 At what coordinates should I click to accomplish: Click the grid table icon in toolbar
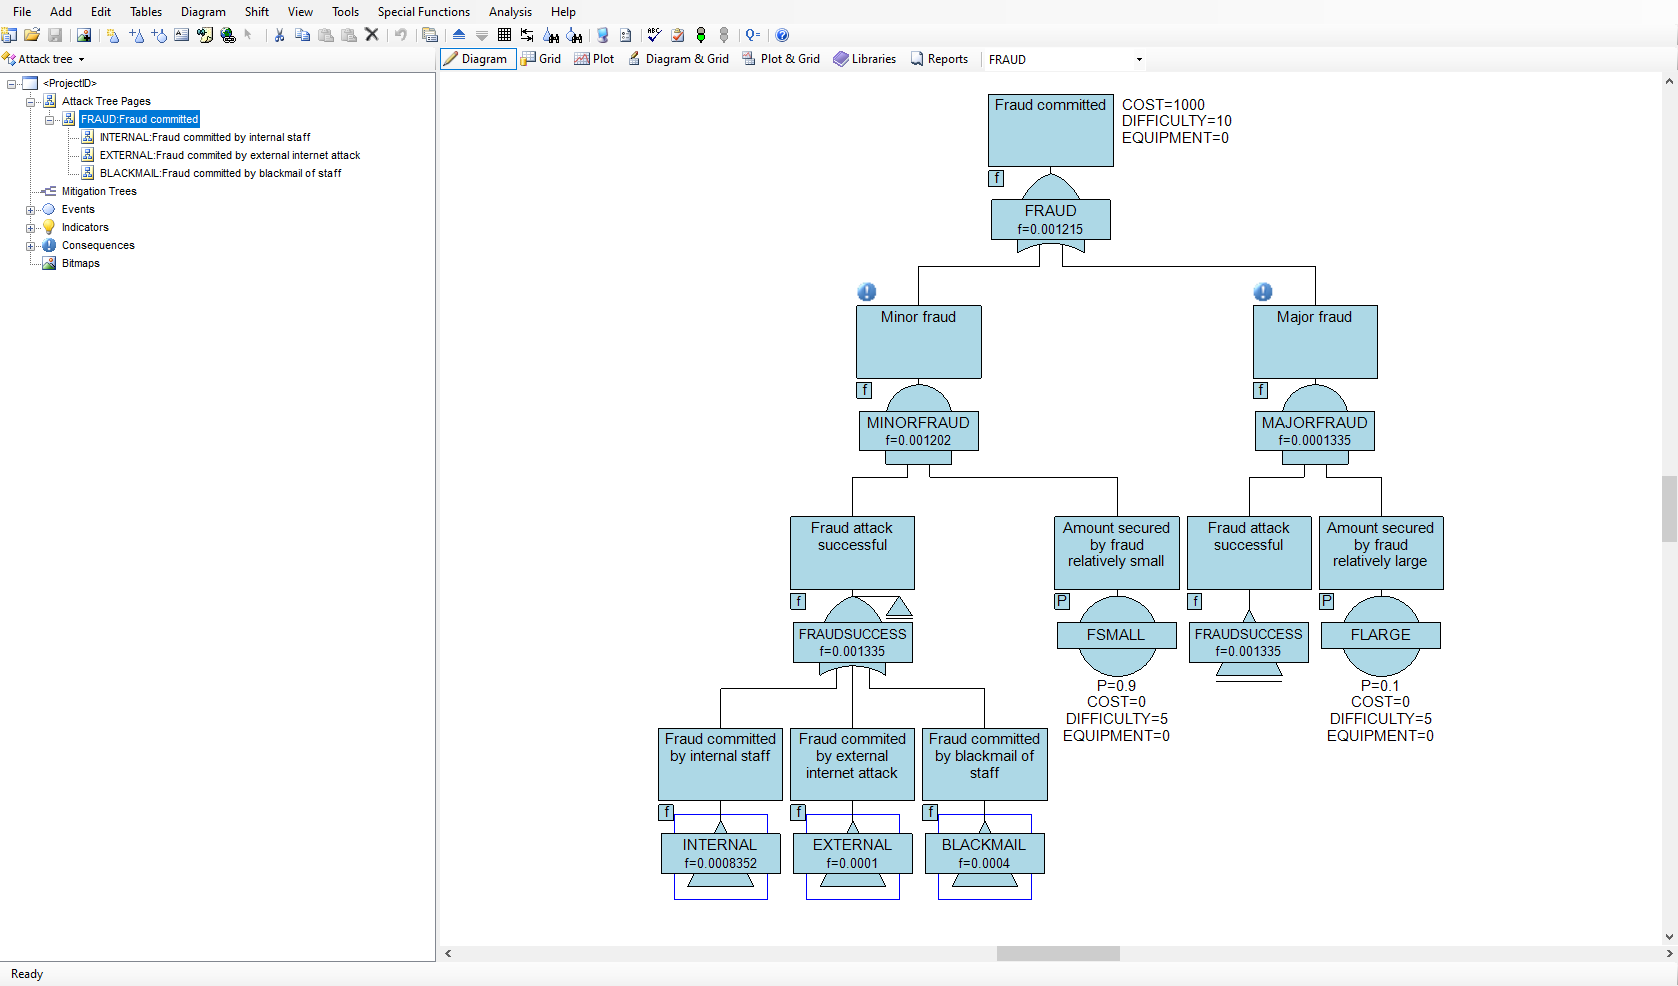tap(504, 35)
